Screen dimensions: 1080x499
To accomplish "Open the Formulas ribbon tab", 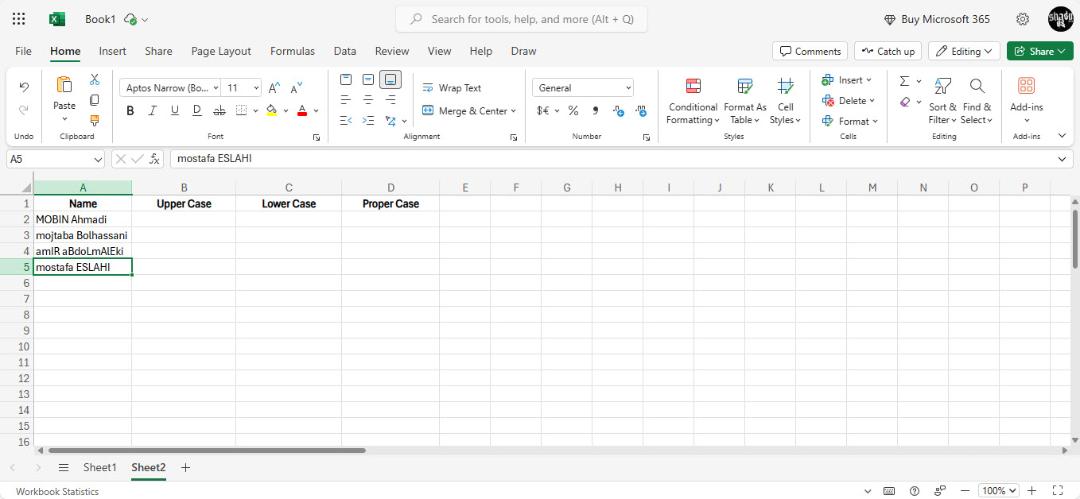I will click(292, 51).
